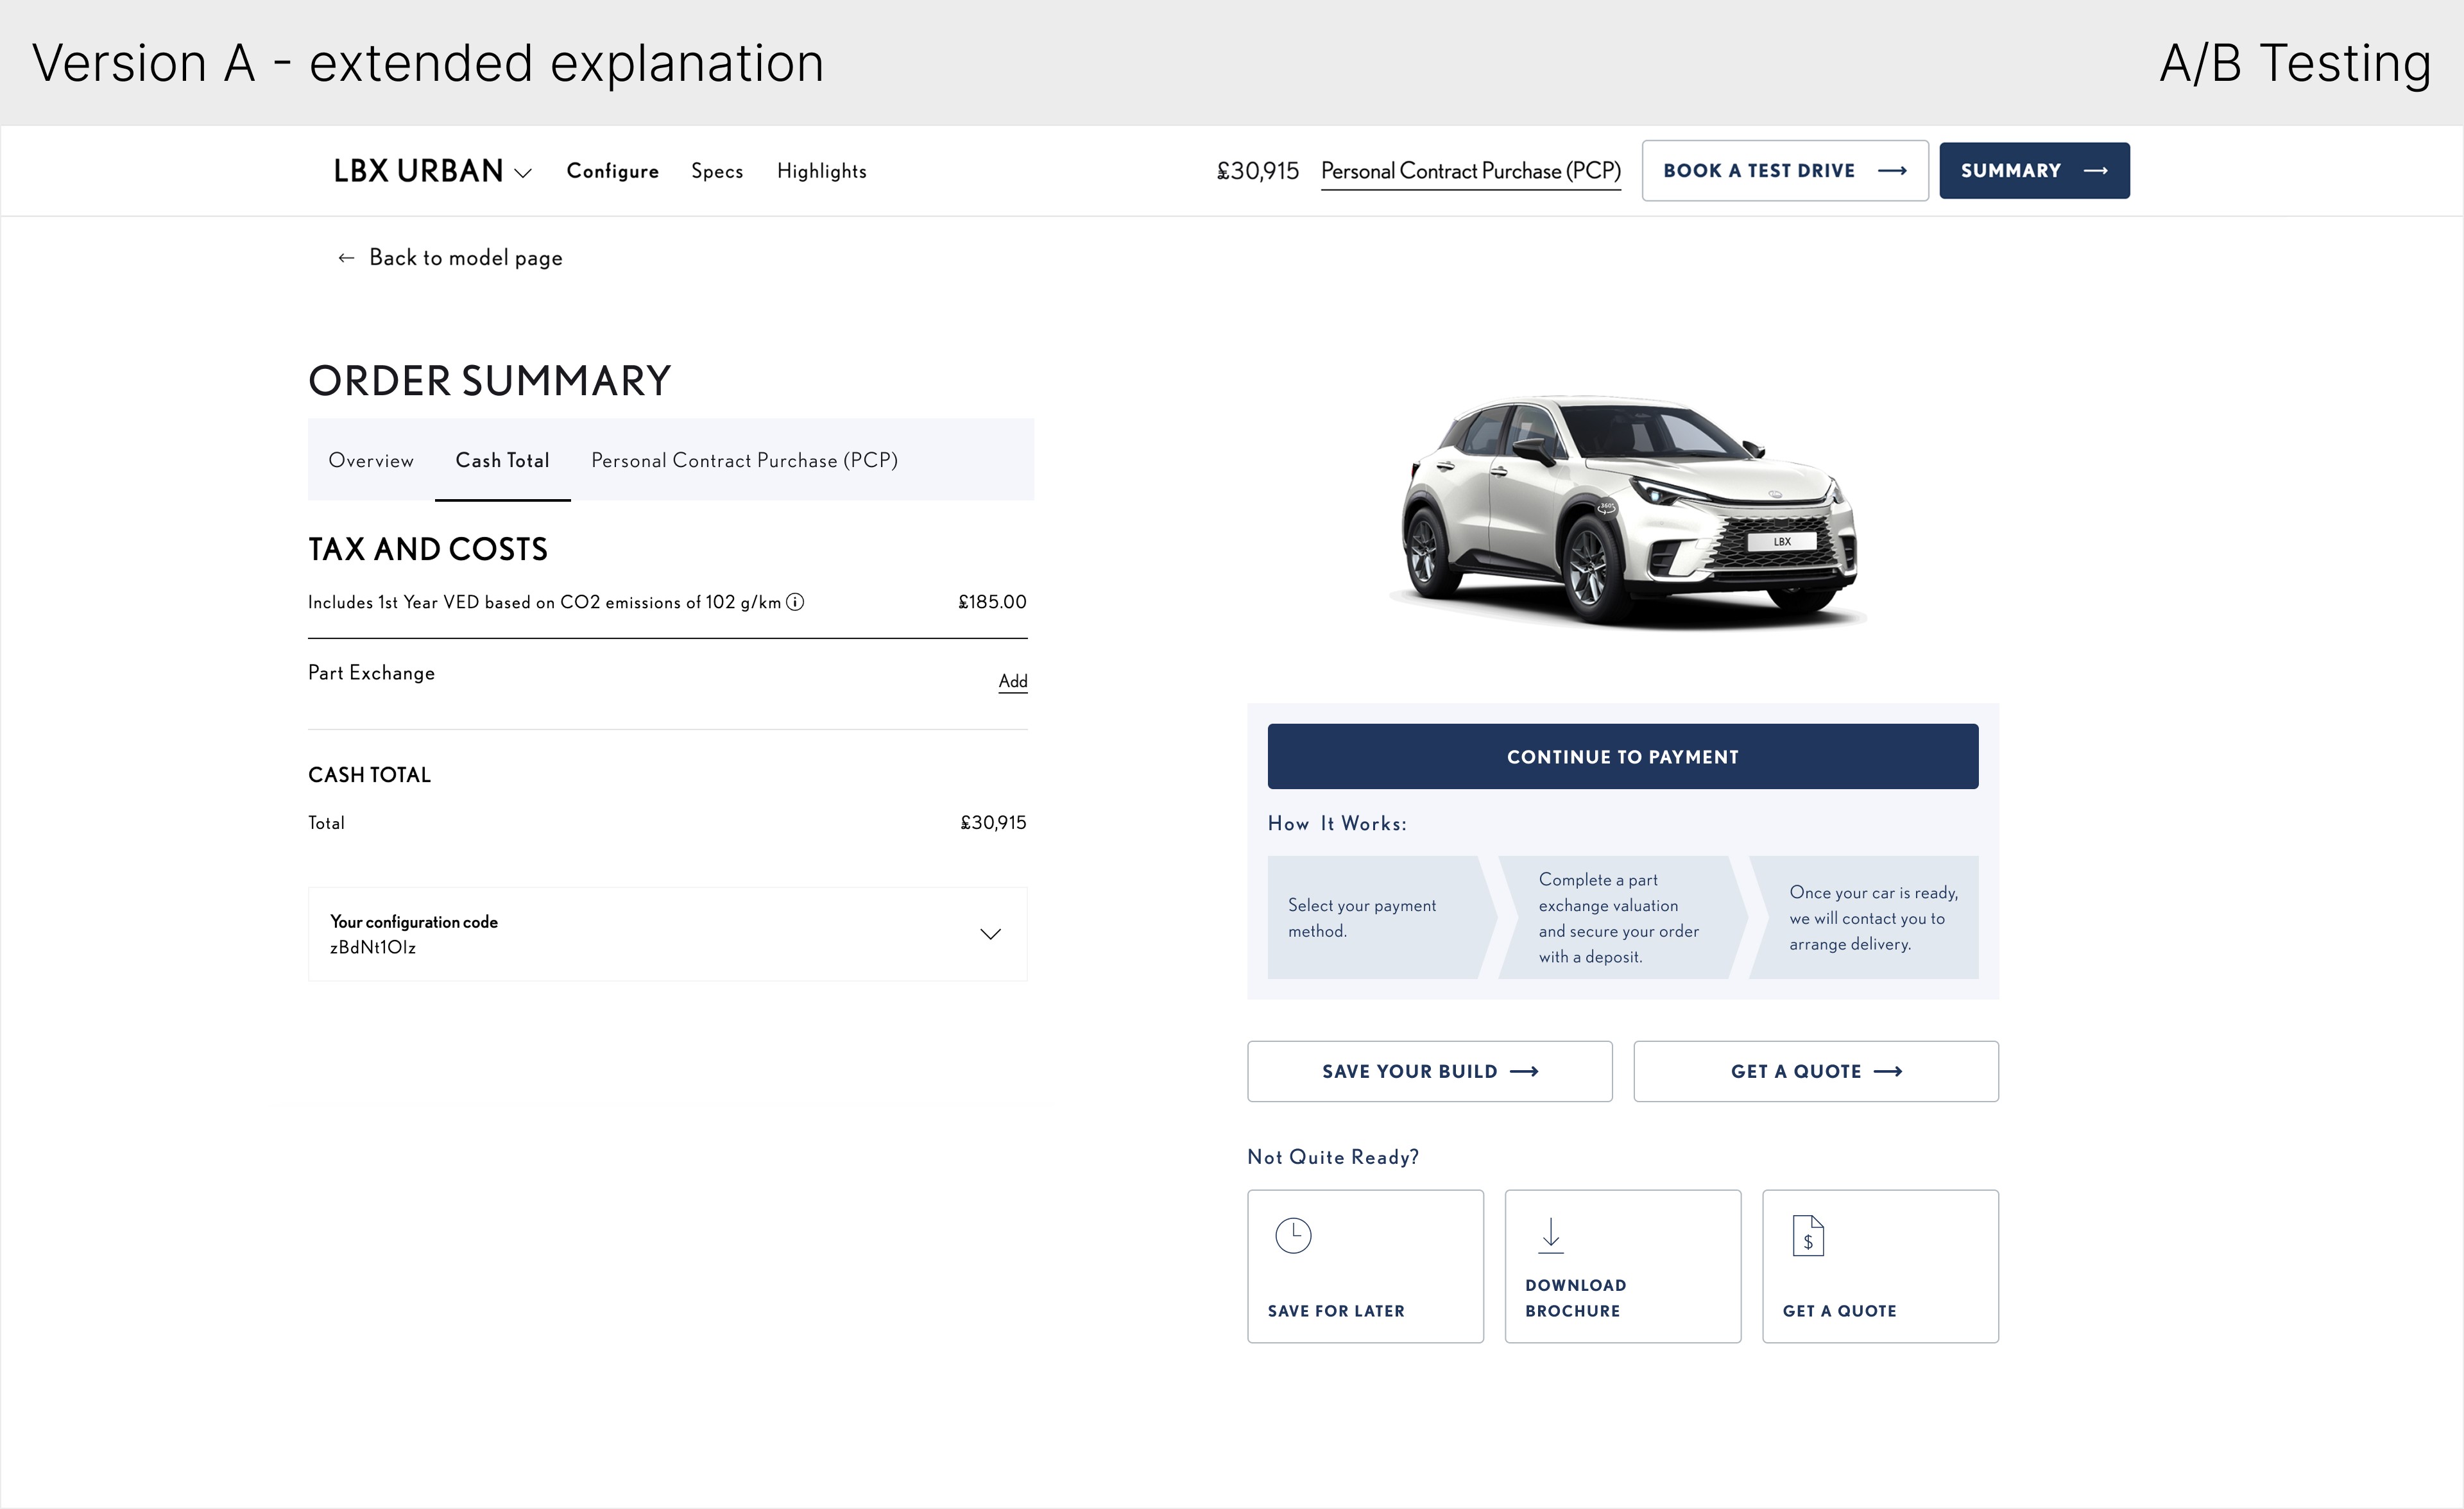
Task: Click the clock icon in Save For Later card
Action: (1293, 1236)
